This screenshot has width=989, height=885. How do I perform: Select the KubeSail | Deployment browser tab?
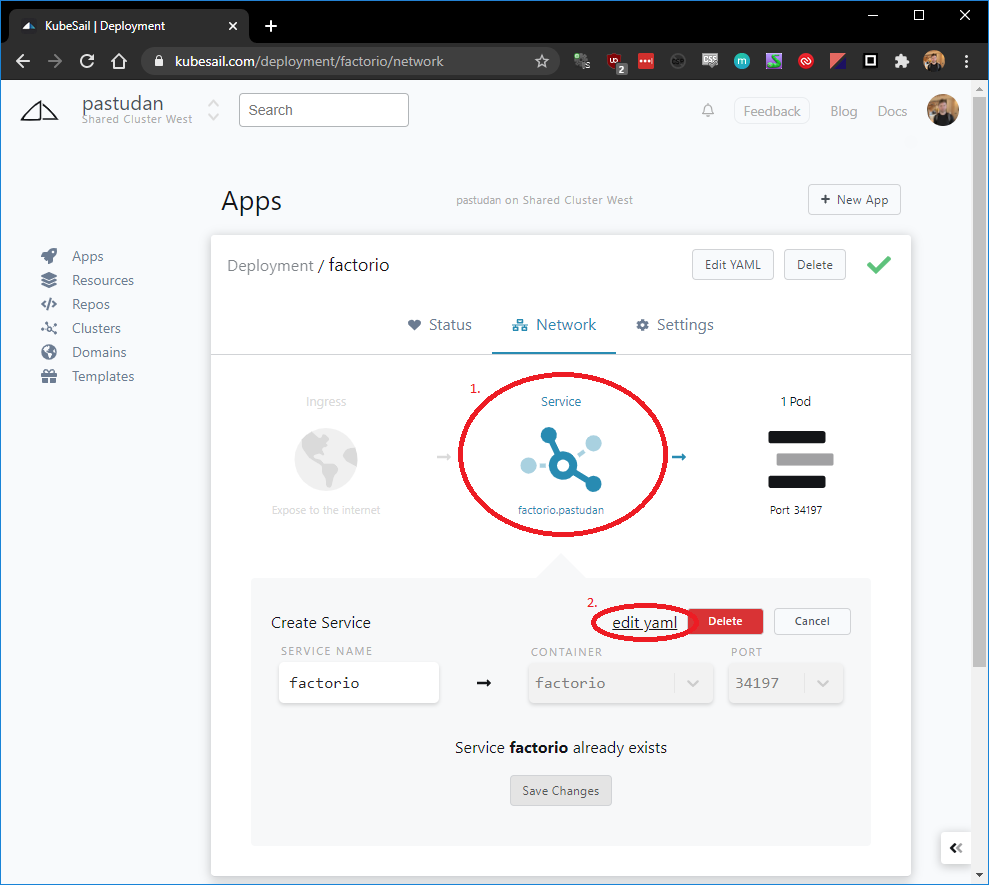[x=129, y=26]
